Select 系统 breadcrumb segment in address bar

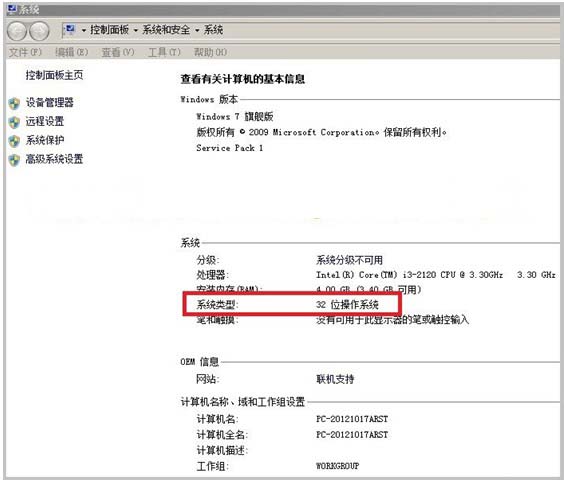[213, 29]
